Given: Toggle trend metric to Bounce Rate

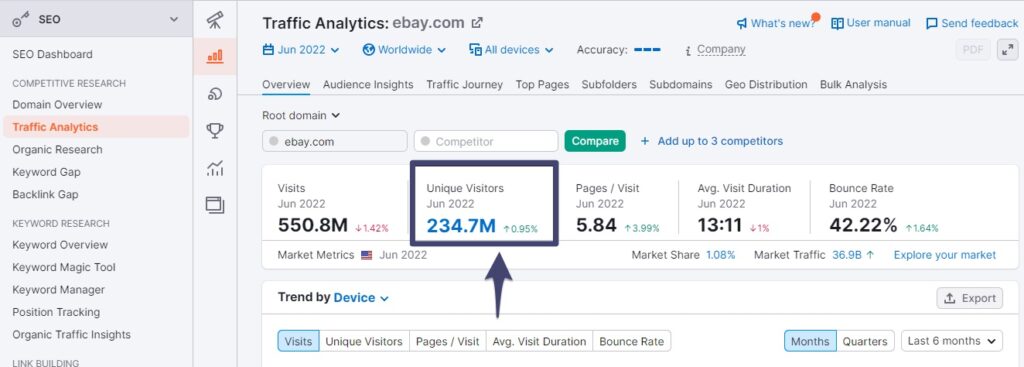Looking at the screenshot, I should (x=632, y=342).
